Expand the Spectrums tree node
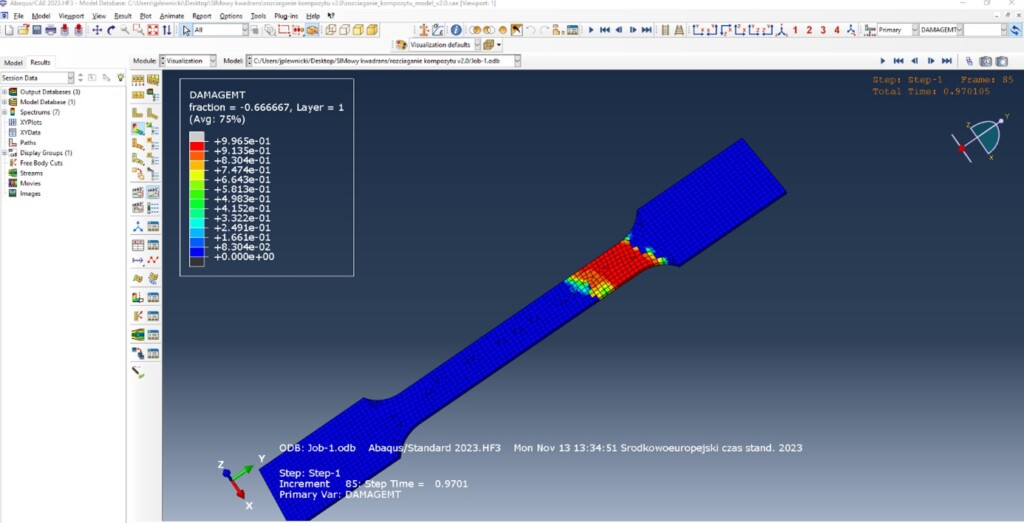Image resolution: width=1024 pixels, height=523 pixels. tap(5, 112)
